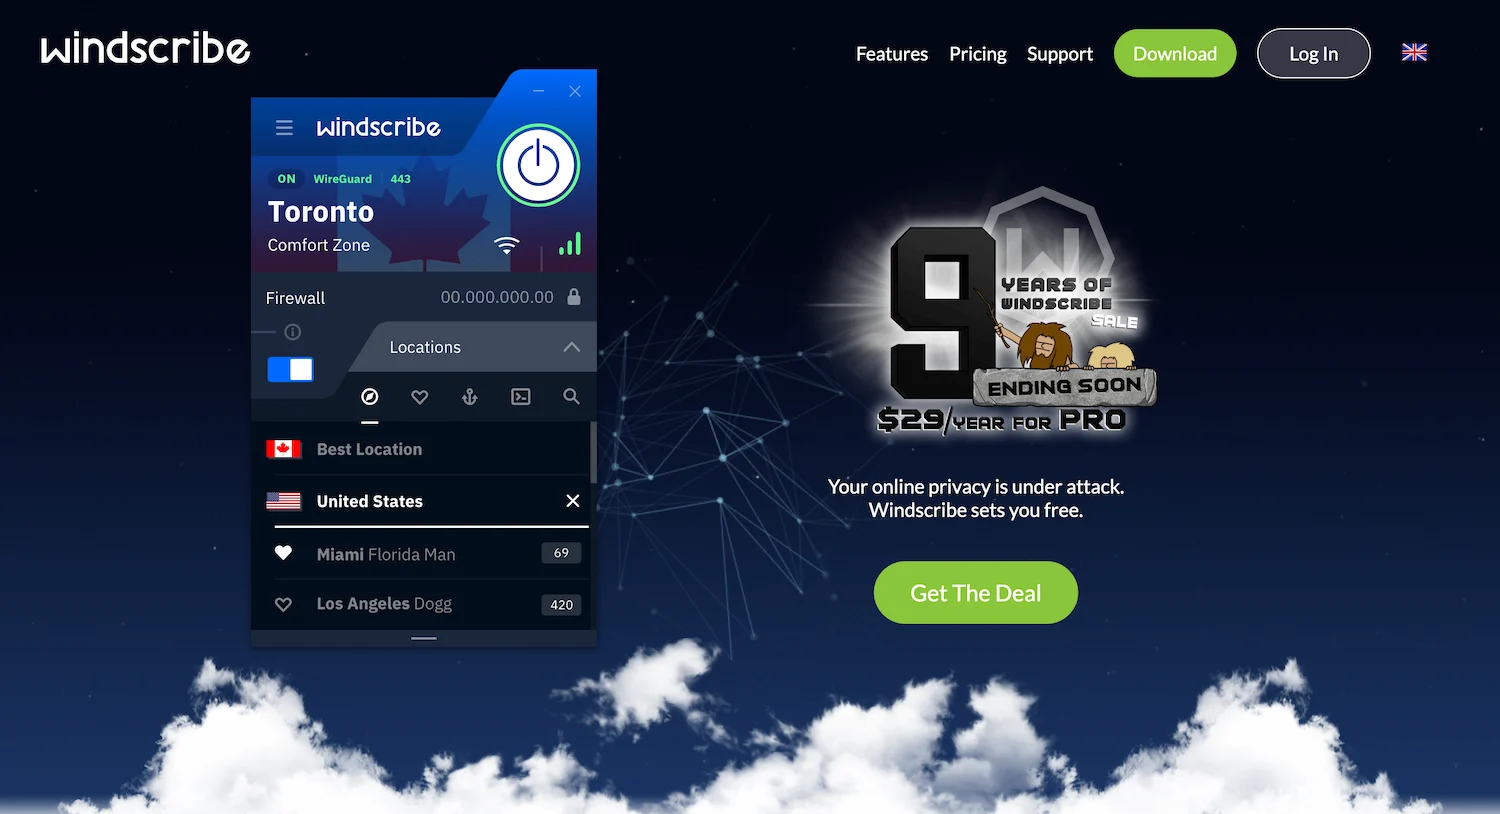Screen dimensions: 1500x814
Task: Toggle the VPN power button
Action: pos(538,165)
